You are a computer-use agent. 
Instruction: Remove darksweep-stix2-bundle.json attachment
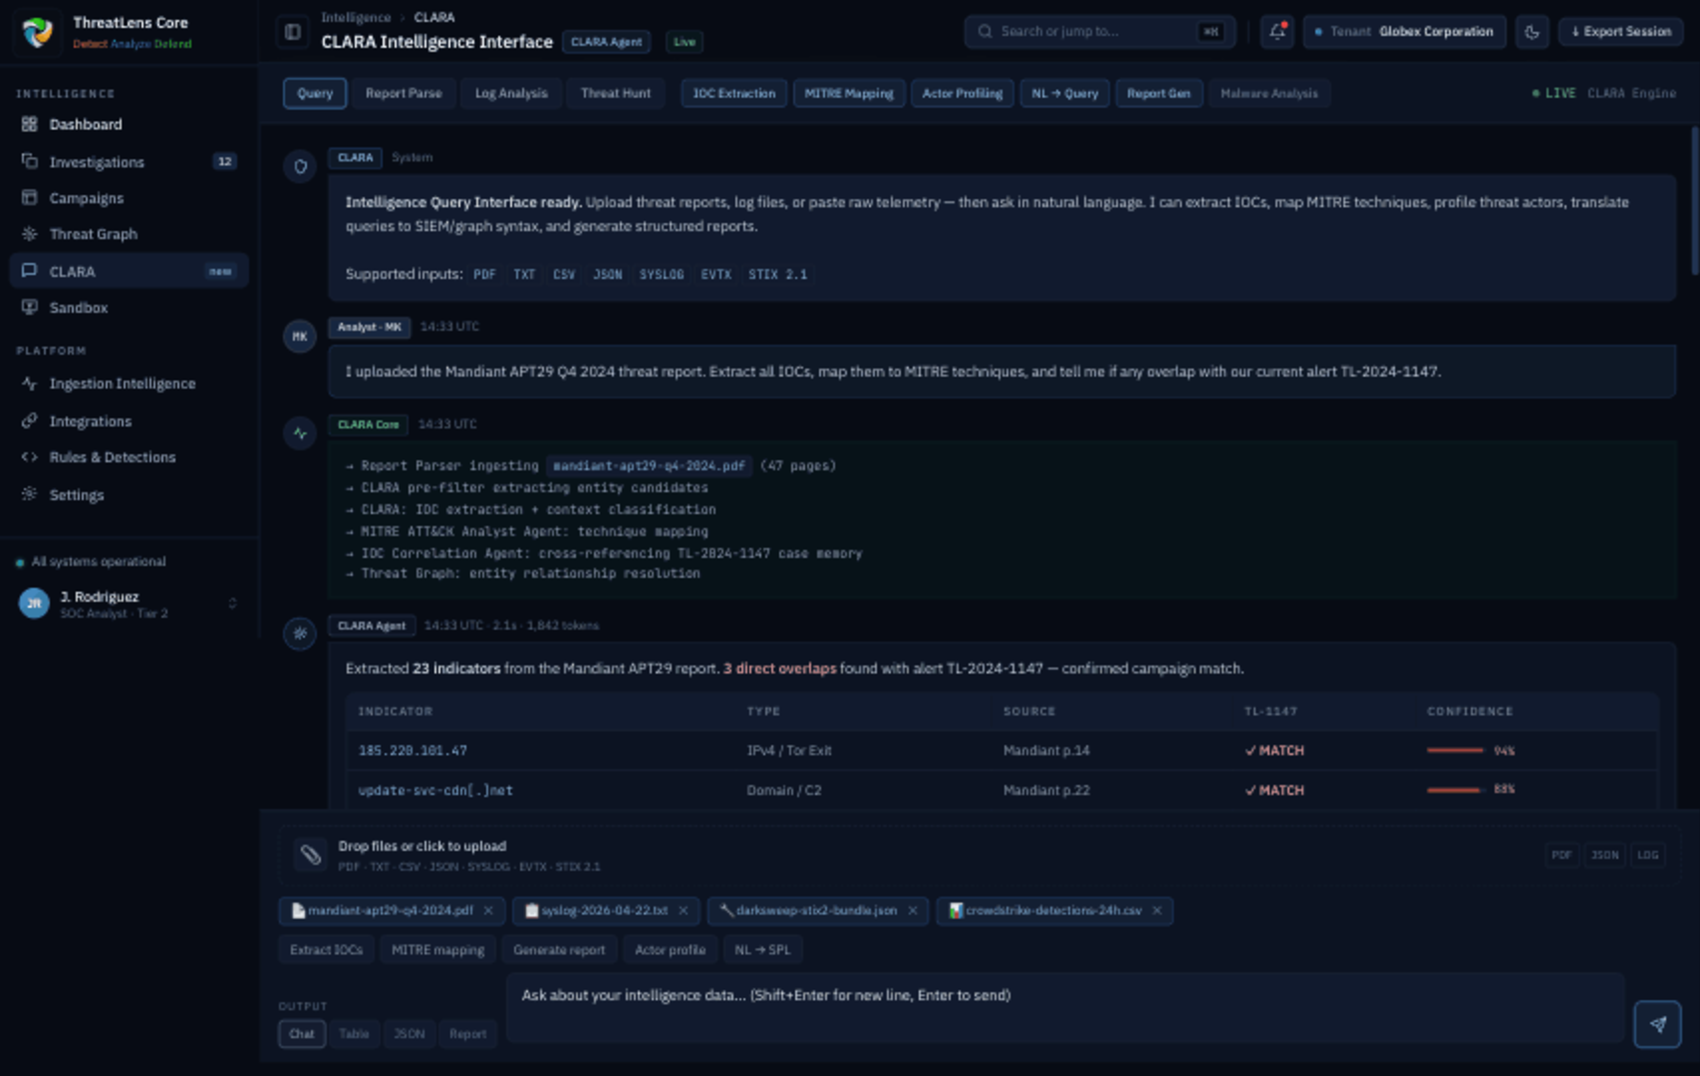click(912, 910)
